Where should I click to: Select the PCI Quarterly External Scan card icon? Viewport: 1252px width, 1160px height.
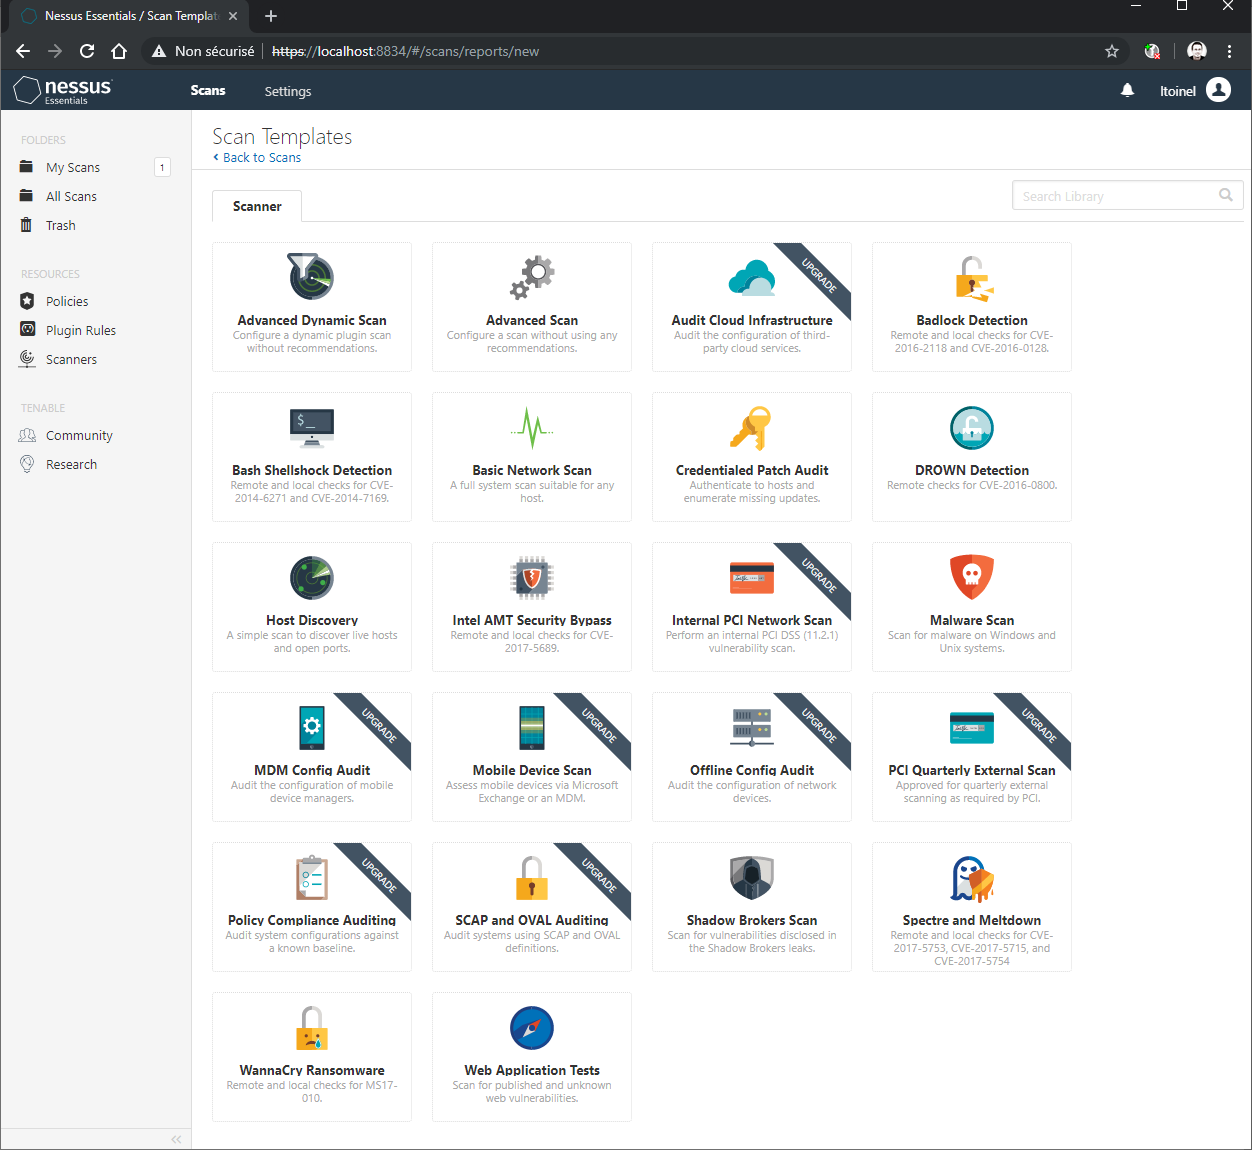coord(972,728)
